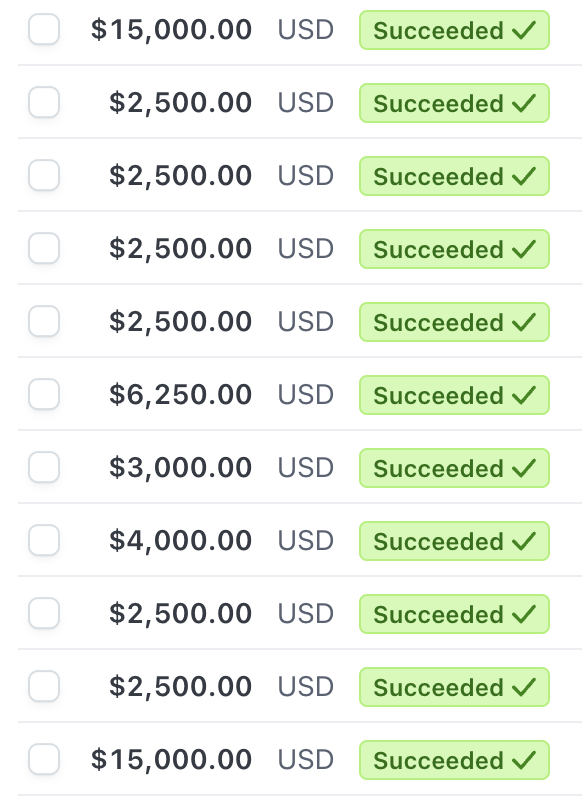The width and height of the screenshot is (582, 798).
Task: Tick the checkbox beside $3,000.00
Action: [x=44, y=467]
